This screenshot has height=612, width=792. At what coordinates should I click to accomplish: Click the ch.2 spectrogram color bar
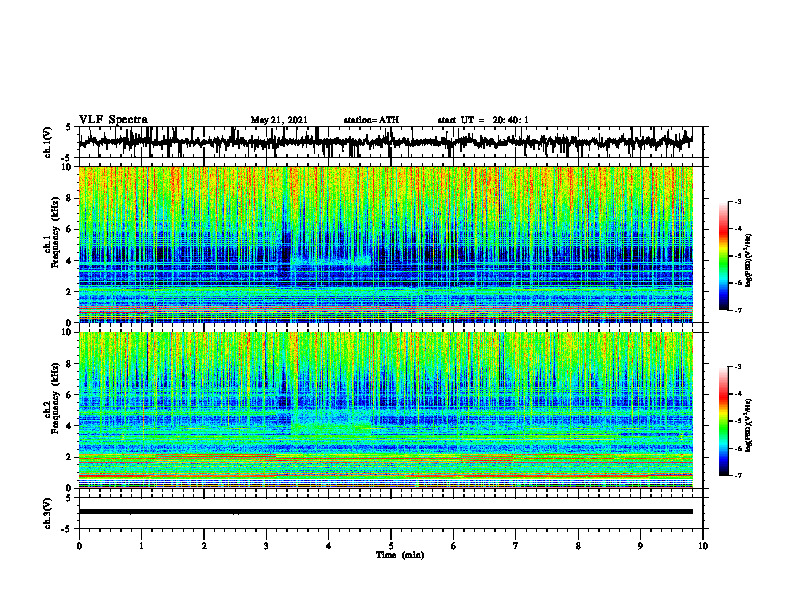723,421
